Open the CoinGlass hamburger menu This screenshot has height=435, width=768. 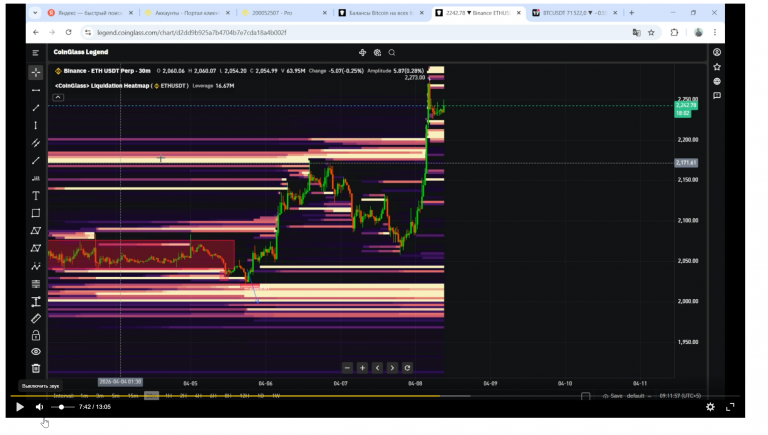click(35, 52)
